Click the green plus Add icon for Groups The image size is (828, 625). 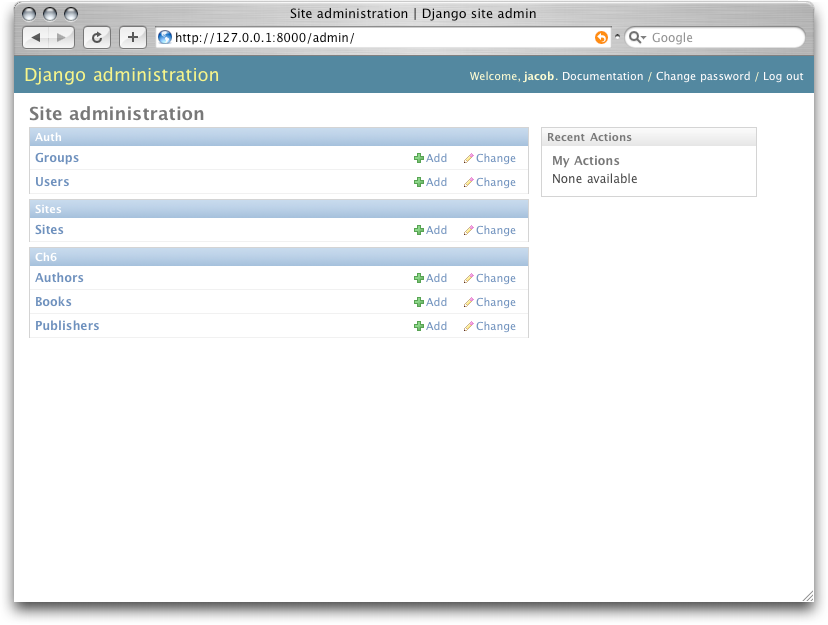pos(419,158)
